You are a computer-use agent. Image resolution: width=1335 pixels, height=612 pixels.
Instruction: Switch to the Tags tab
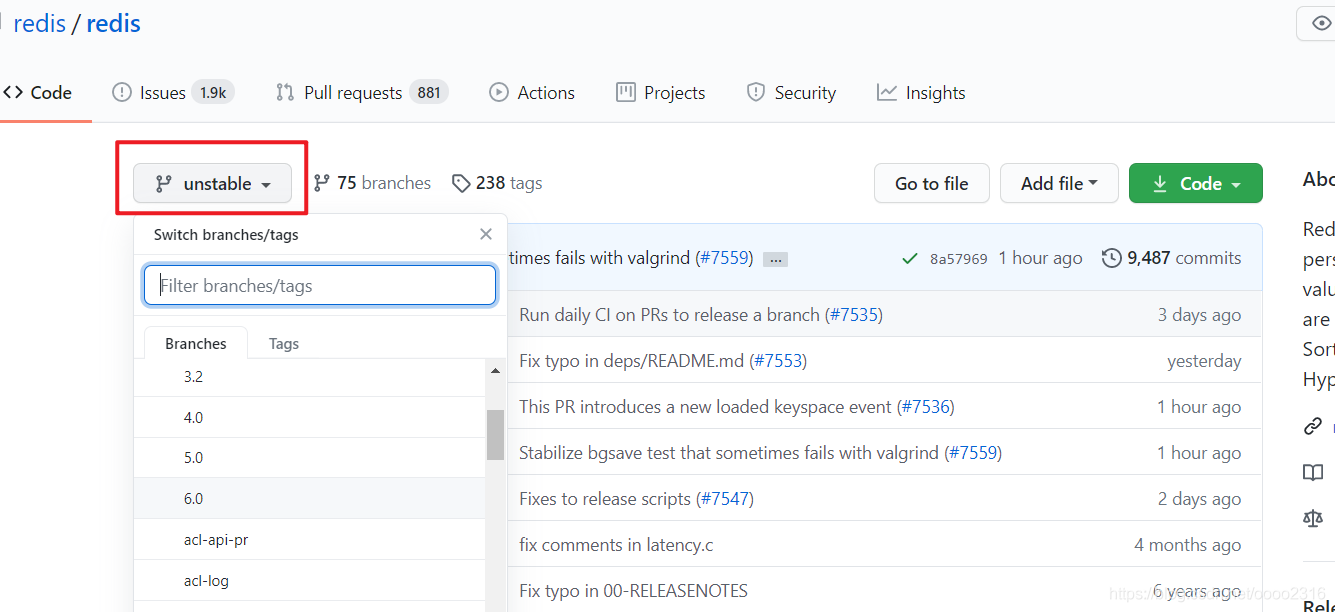284,344
